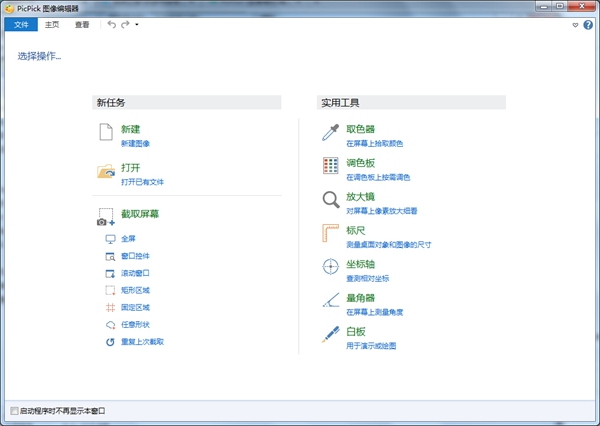The height and width of the screenshot is (426, 600).
Task: Switch to the 主页 tab
Action: coord(52,24)
